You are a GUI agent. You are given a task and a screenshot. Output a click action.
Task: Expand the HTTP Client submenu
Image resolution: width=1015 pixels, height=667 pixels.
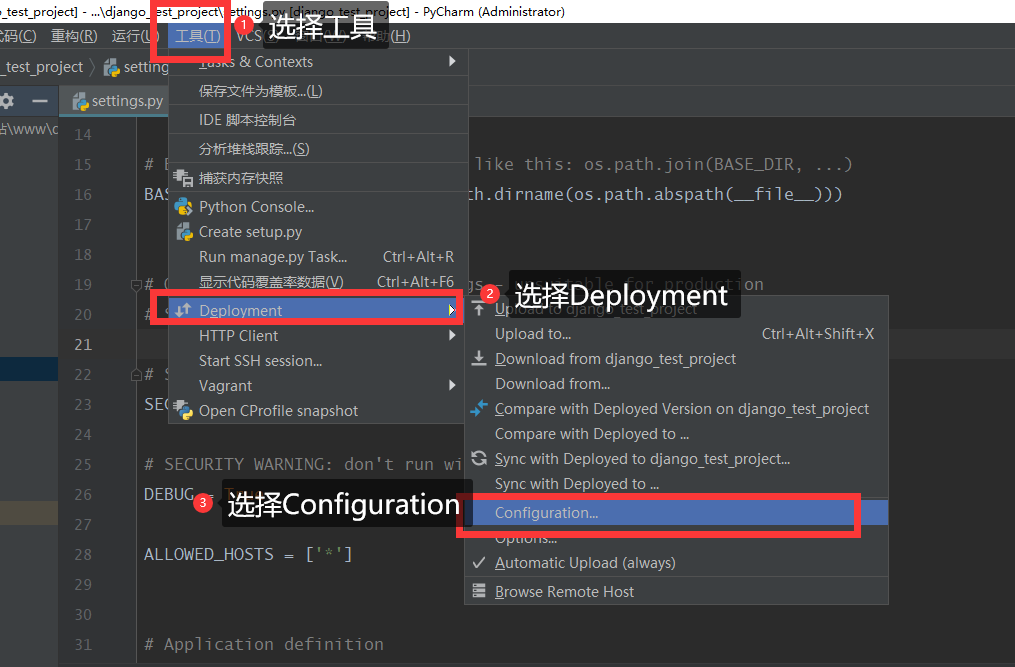452,336
